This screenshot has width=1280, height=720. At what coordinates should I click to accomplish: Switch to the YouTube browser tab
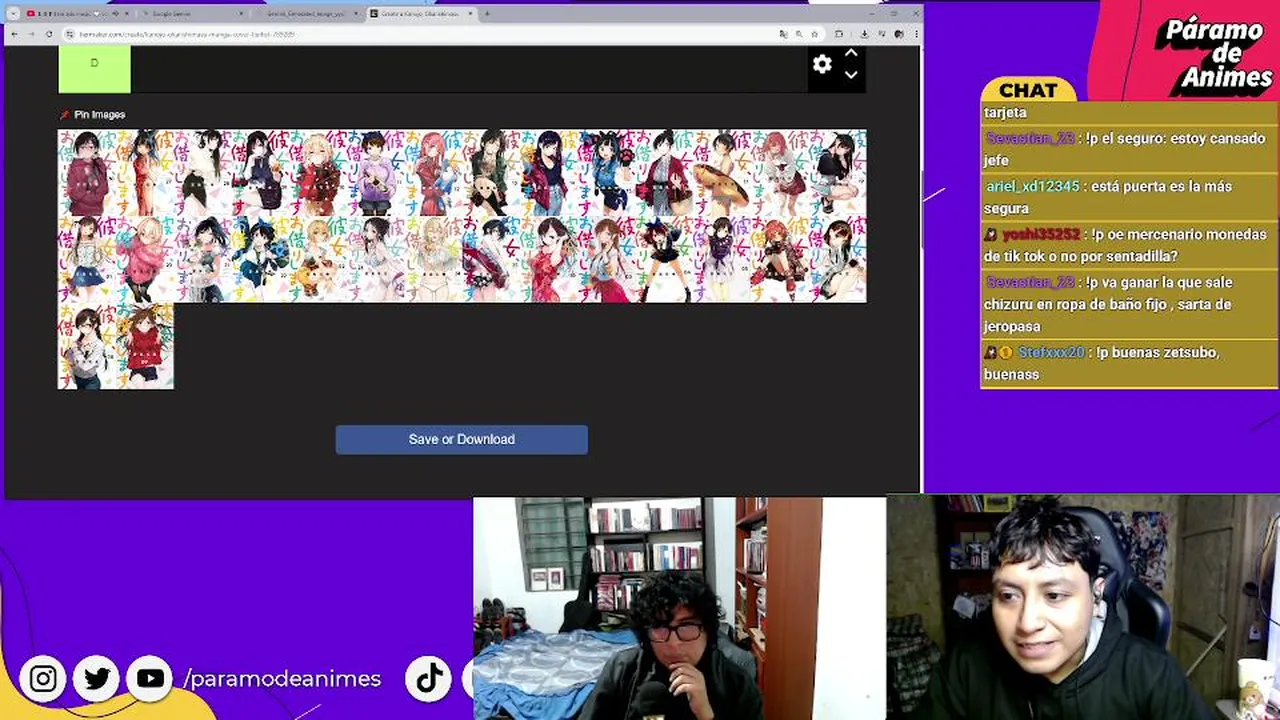click(75, 14)
